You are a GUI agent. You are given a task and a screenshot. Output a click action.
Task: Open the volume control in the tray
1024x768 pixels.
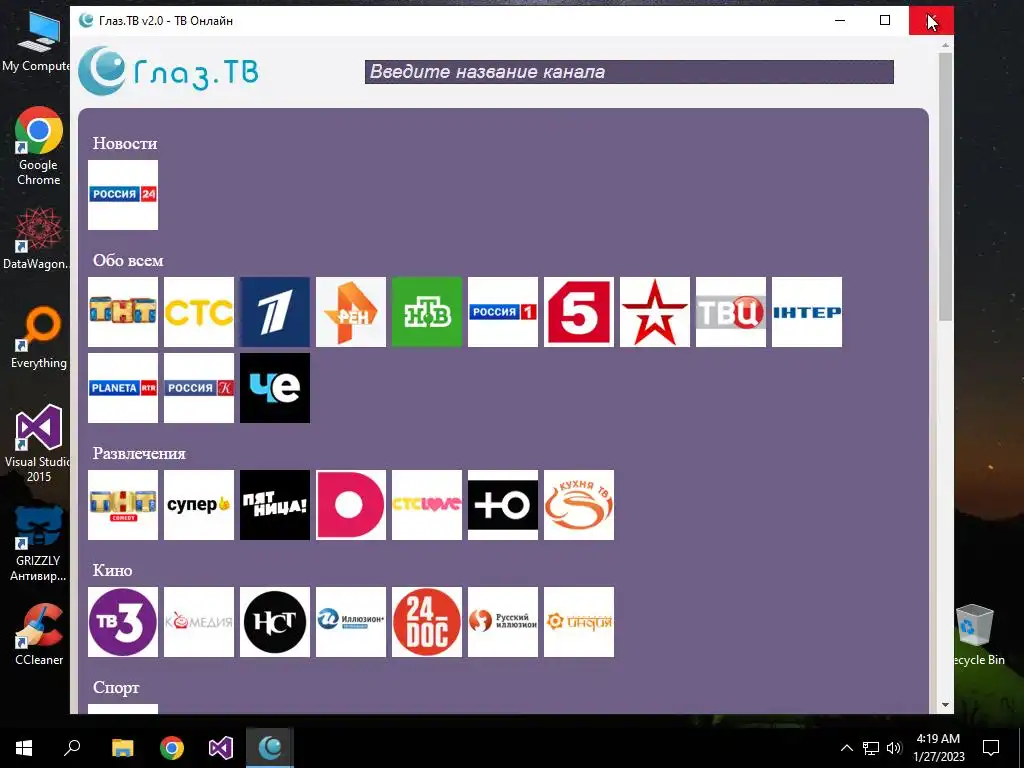click(894, 748)
